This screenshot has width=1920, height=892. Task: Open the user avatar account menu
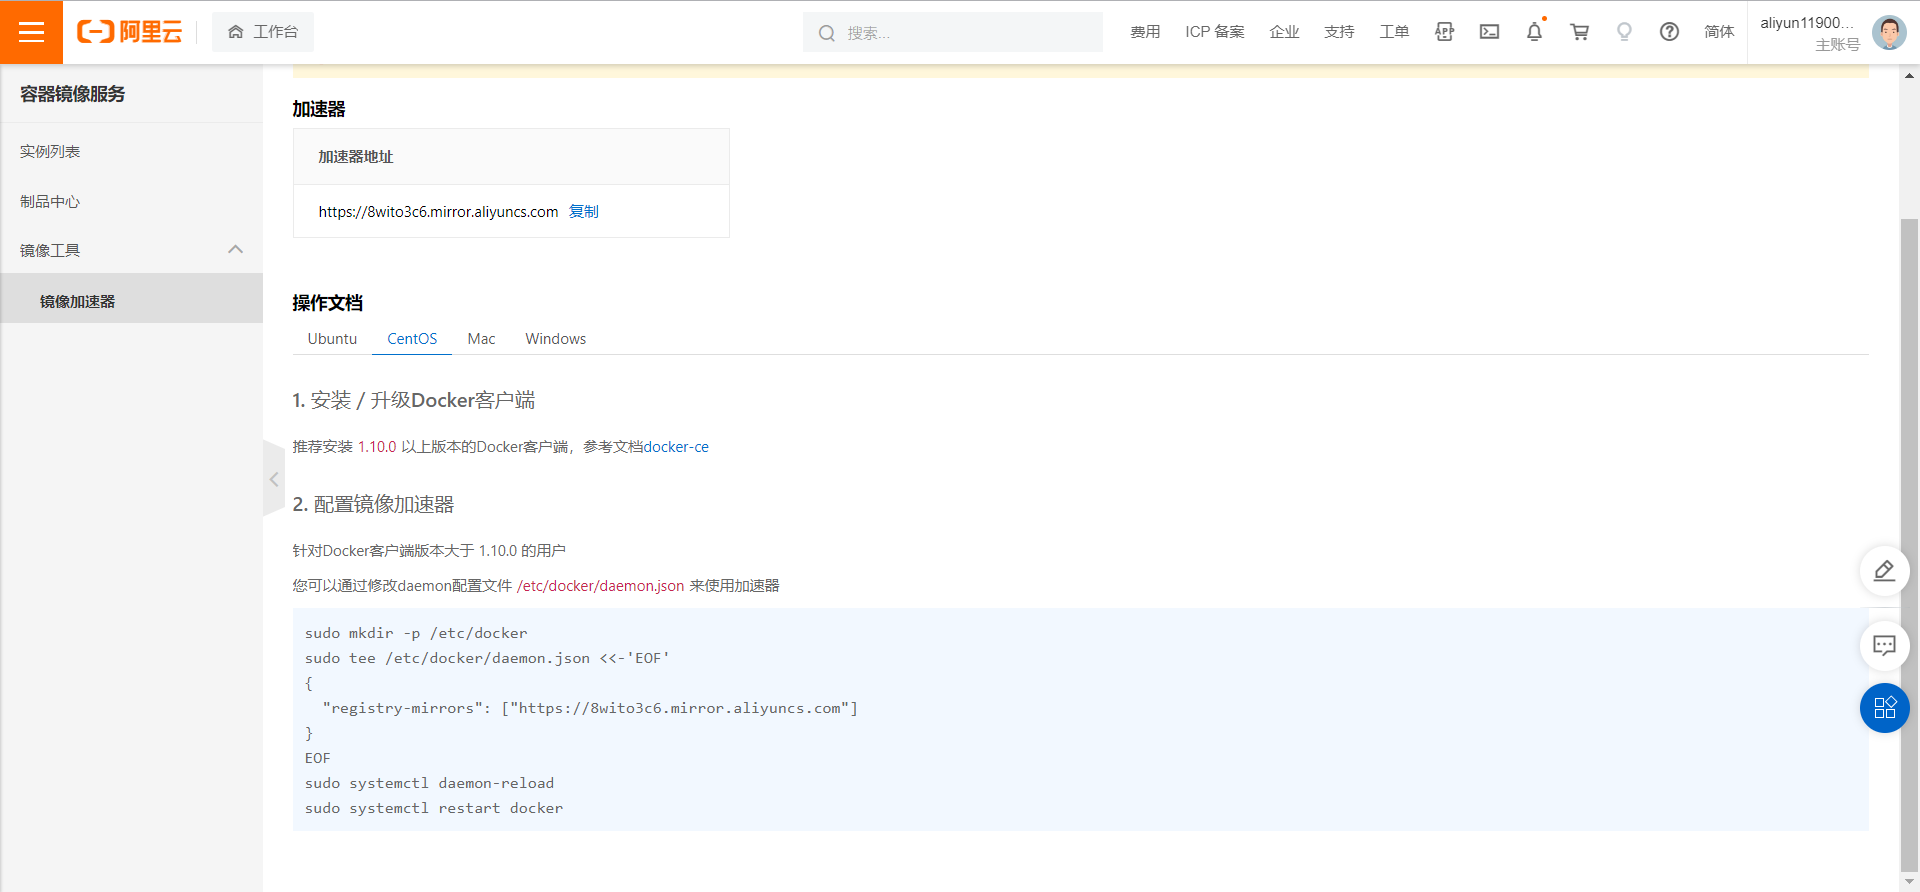(x=1889, y=32)
